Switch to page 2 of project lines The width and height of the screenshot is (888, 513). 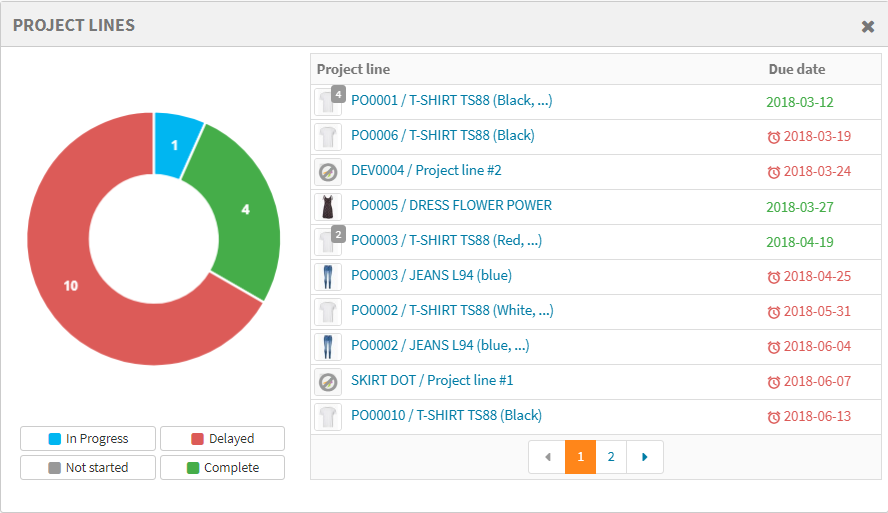point(610,457)
